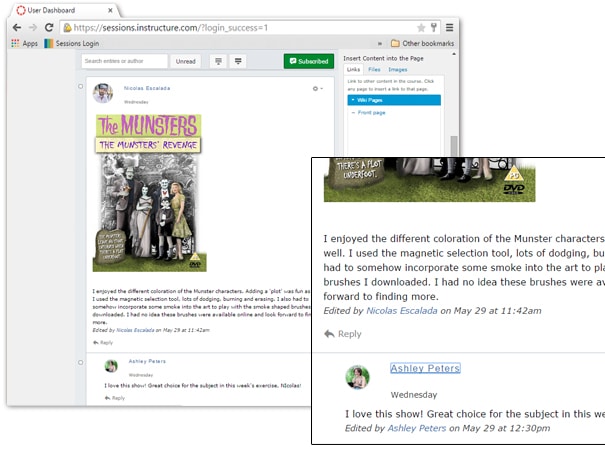Go forward with the browser forward arrow
This screenshot has width=605, height=449.
33,27
